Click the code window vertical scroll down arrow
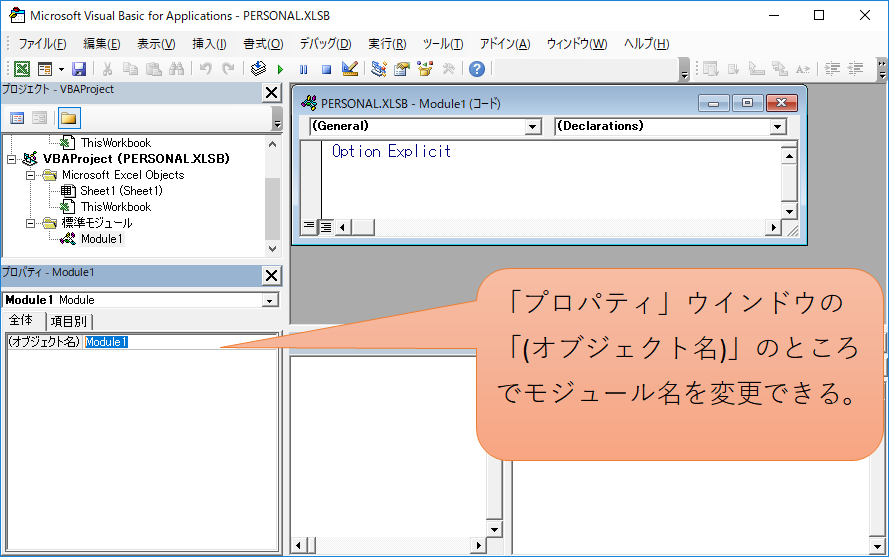Viewport: 889px width, 557px height. click(789, 211)
